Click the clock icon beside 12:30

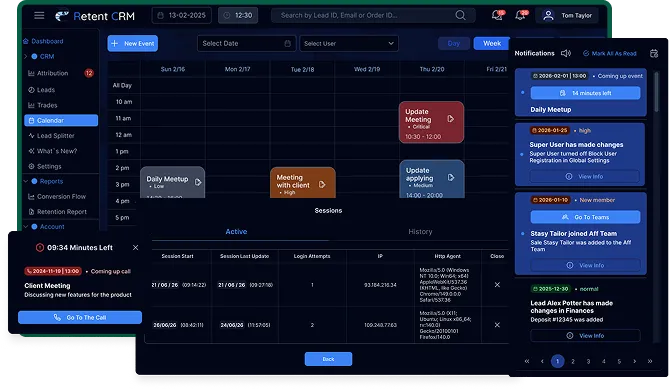click(227, 15)
